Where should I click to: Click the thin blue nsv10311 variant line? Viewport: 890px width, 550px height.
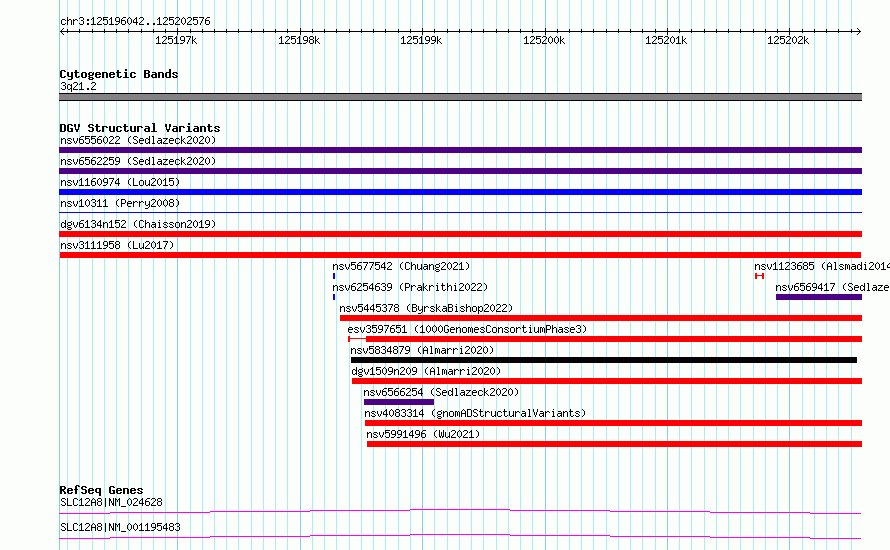coord(460,213)
